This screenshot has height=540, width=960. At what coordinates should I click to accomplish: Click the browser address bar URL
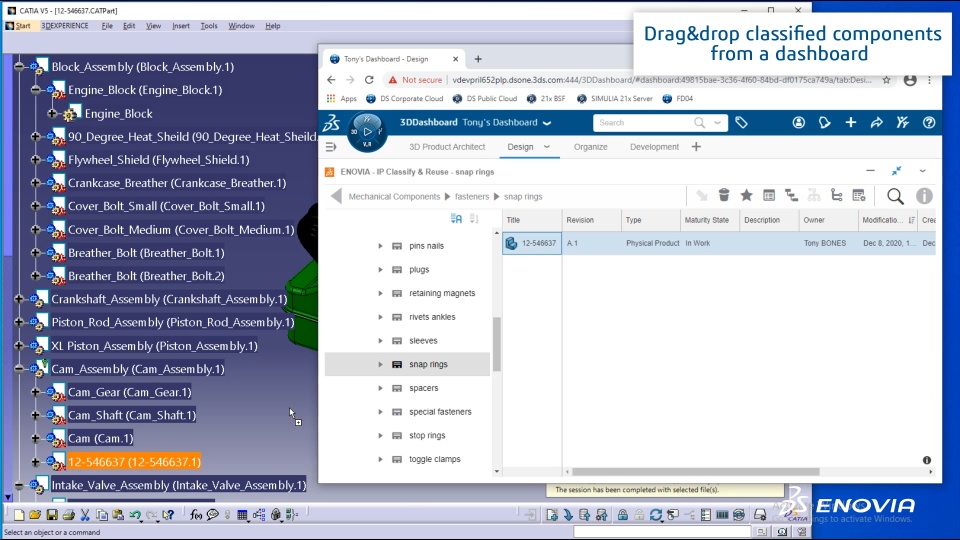click(x=662, y=80)
